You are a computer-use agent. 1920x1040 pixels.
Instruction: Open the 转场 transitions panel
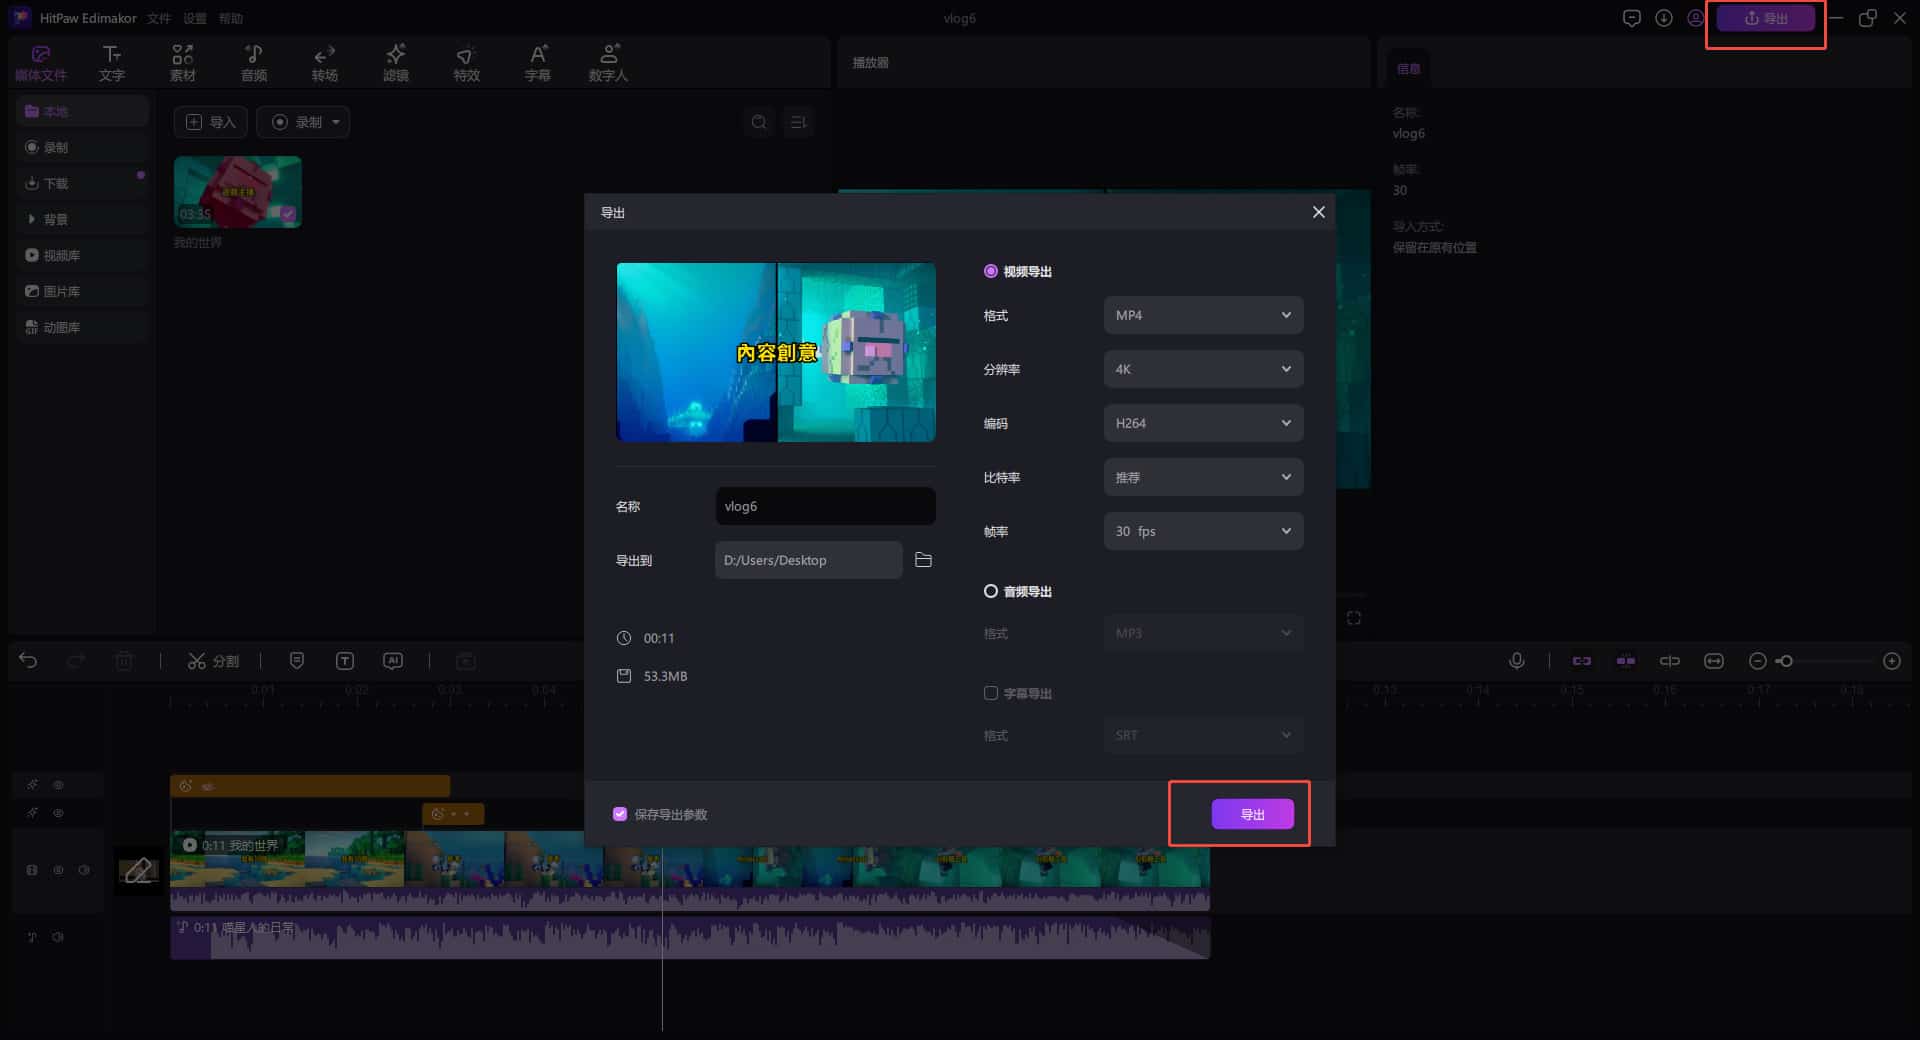click(324, 63)
